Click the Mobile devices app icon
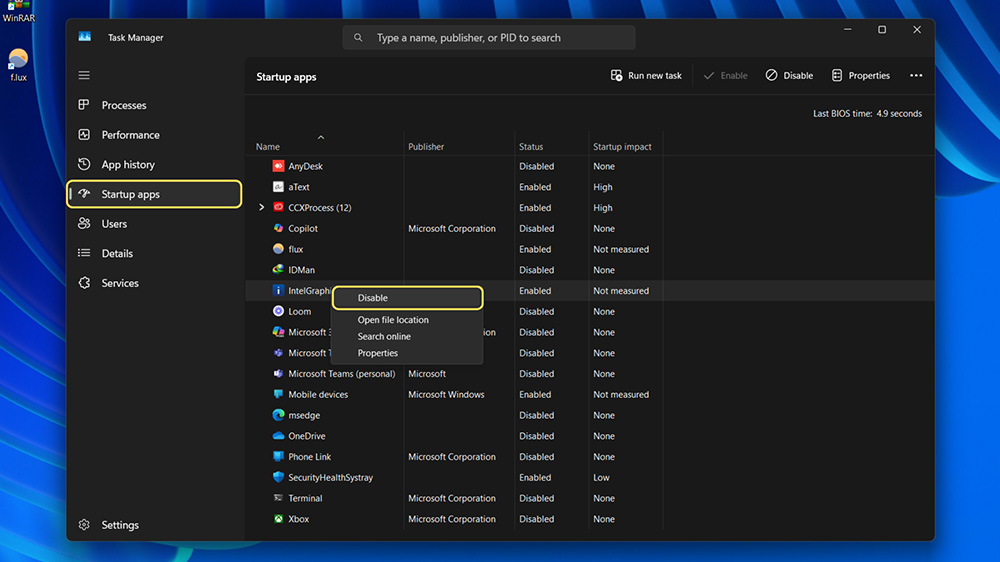This screenshot has width=1000, height=562. pyautogui.click(x=278, y=394)
